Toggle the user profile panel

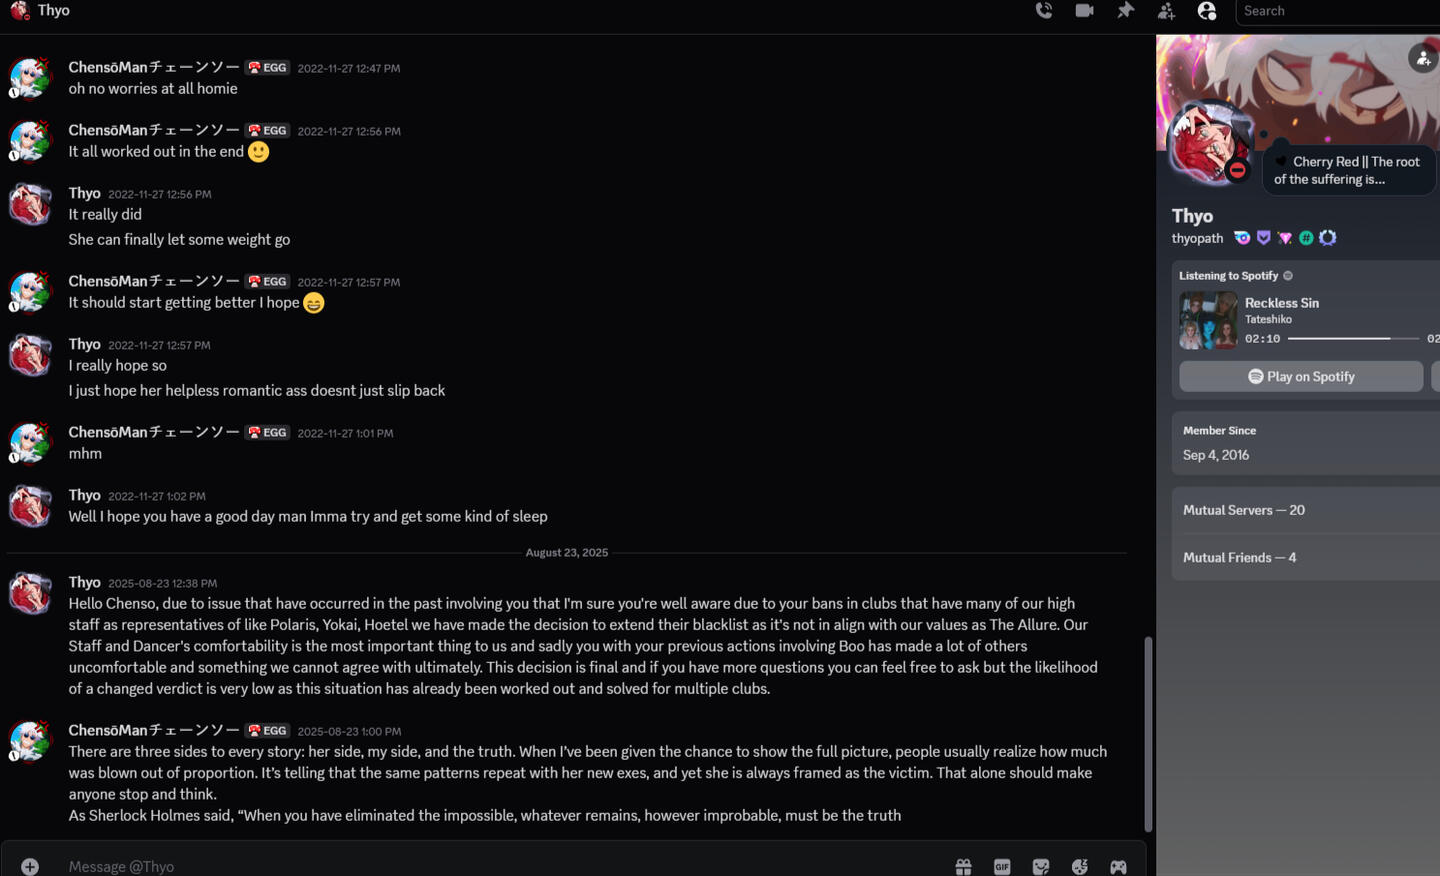(x=1207, y=11)
